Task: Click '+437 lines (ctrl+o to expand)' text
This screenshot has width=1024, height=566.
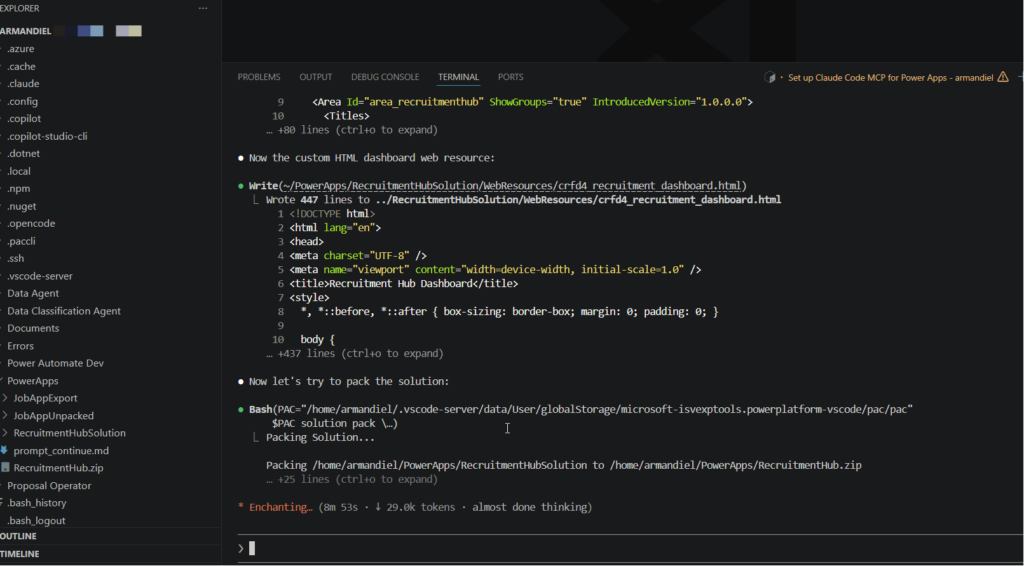Action: pos(355,353)
